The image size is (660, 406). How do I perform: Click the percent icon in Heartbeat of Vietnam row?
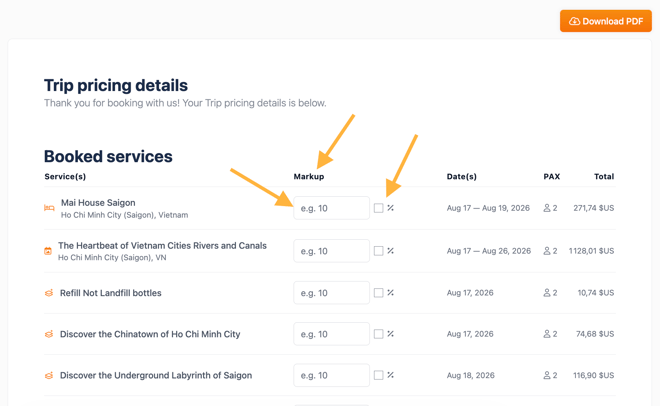[391, 251]
